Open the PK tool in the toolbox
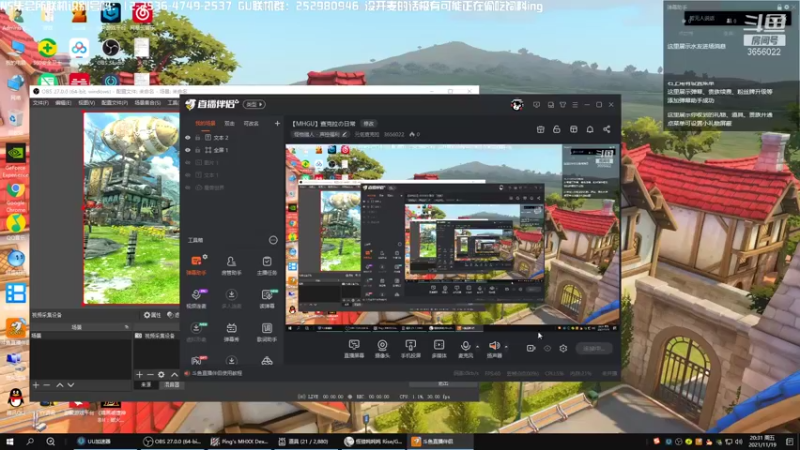The image size is (800, 450). pos(196,361)
